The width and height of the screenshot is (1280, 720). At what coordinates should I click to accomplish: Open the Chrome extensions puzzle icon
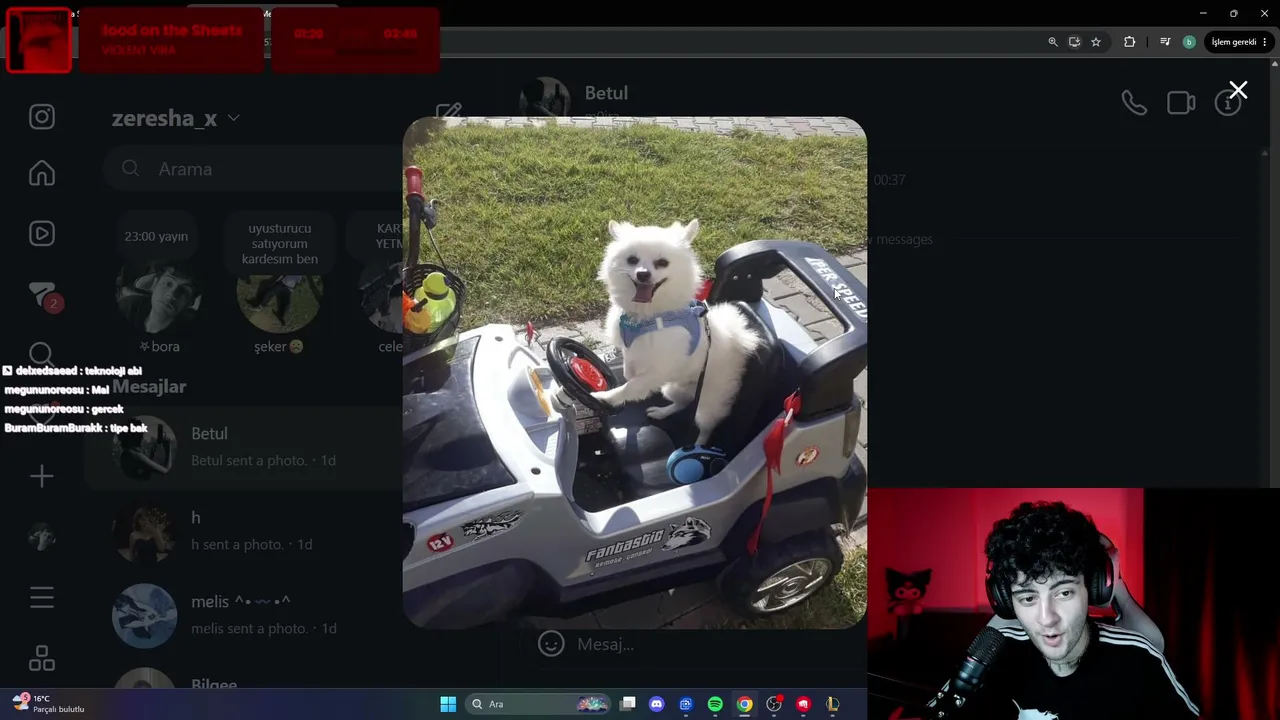tap(1130, 42)
